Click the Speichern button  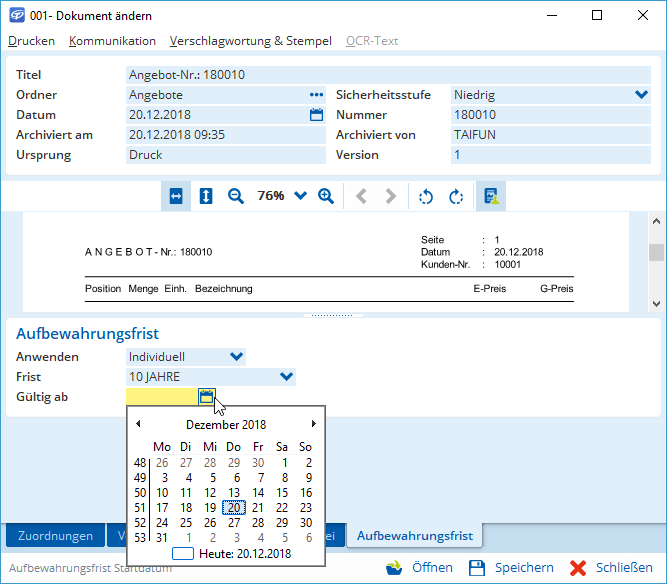click(x=511, y=567)
